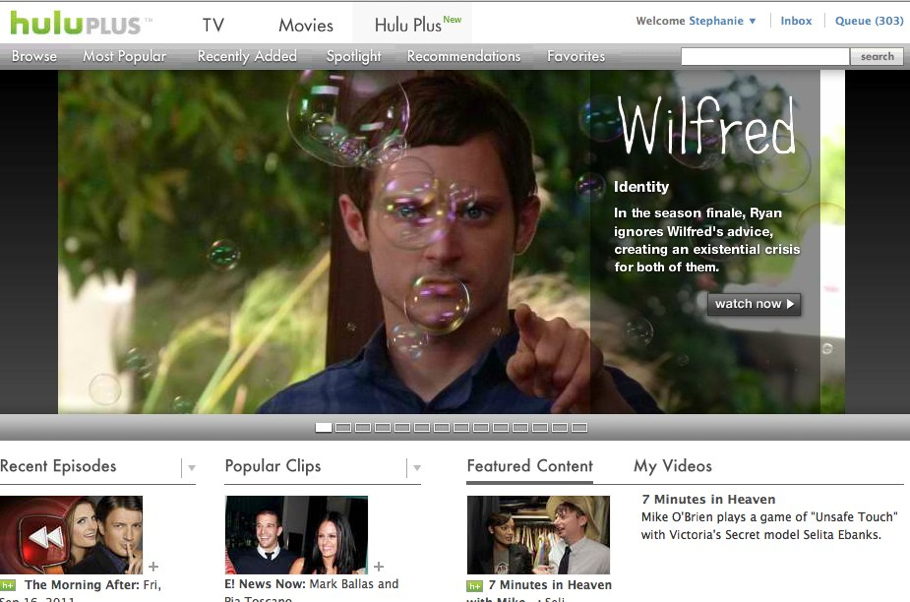Open The Morning After episode thumbnail
Screen dimensions: 910x602
tap(71, 535)
